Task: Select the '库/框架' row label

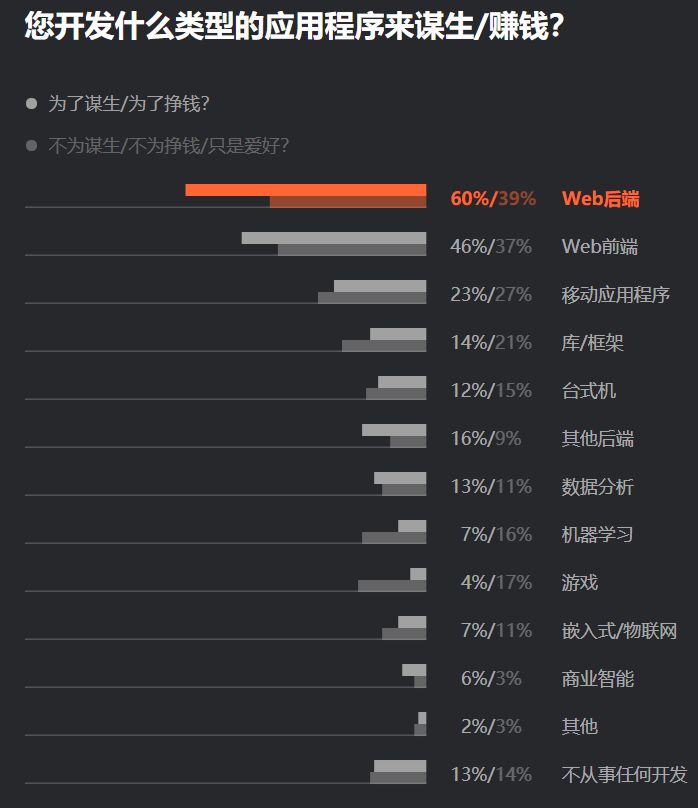Action: click(x=592, y=342)
